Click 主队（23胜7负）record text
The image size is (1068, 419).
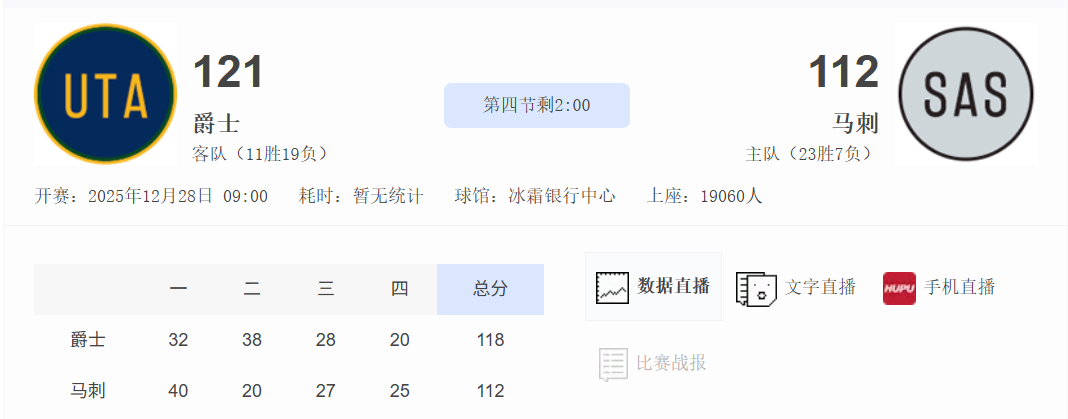tap(809, 154)
